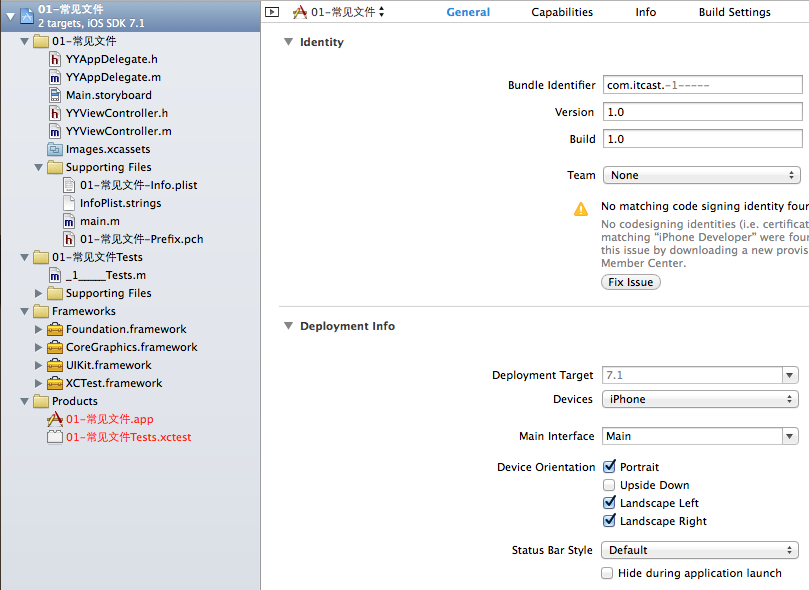Click the 01-常见文件.app product icon
The image size is (809, 590).
[55, 419]
